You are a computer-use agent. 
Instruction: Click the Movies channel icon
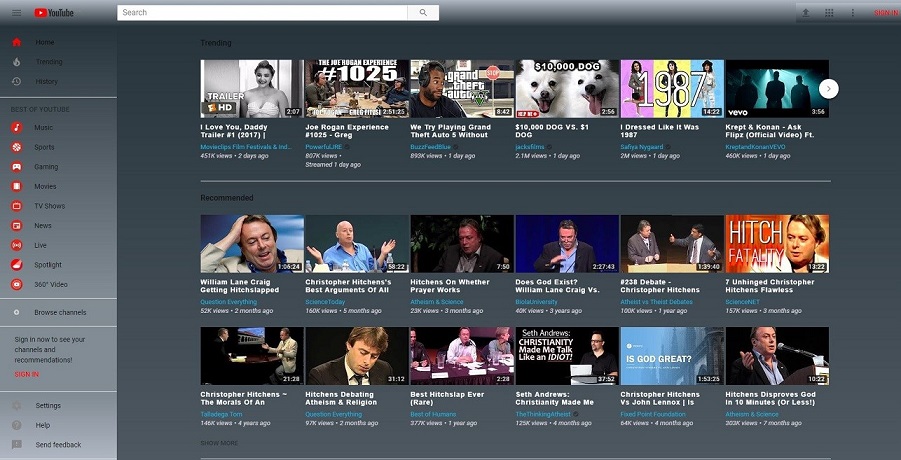coord(17,186)
